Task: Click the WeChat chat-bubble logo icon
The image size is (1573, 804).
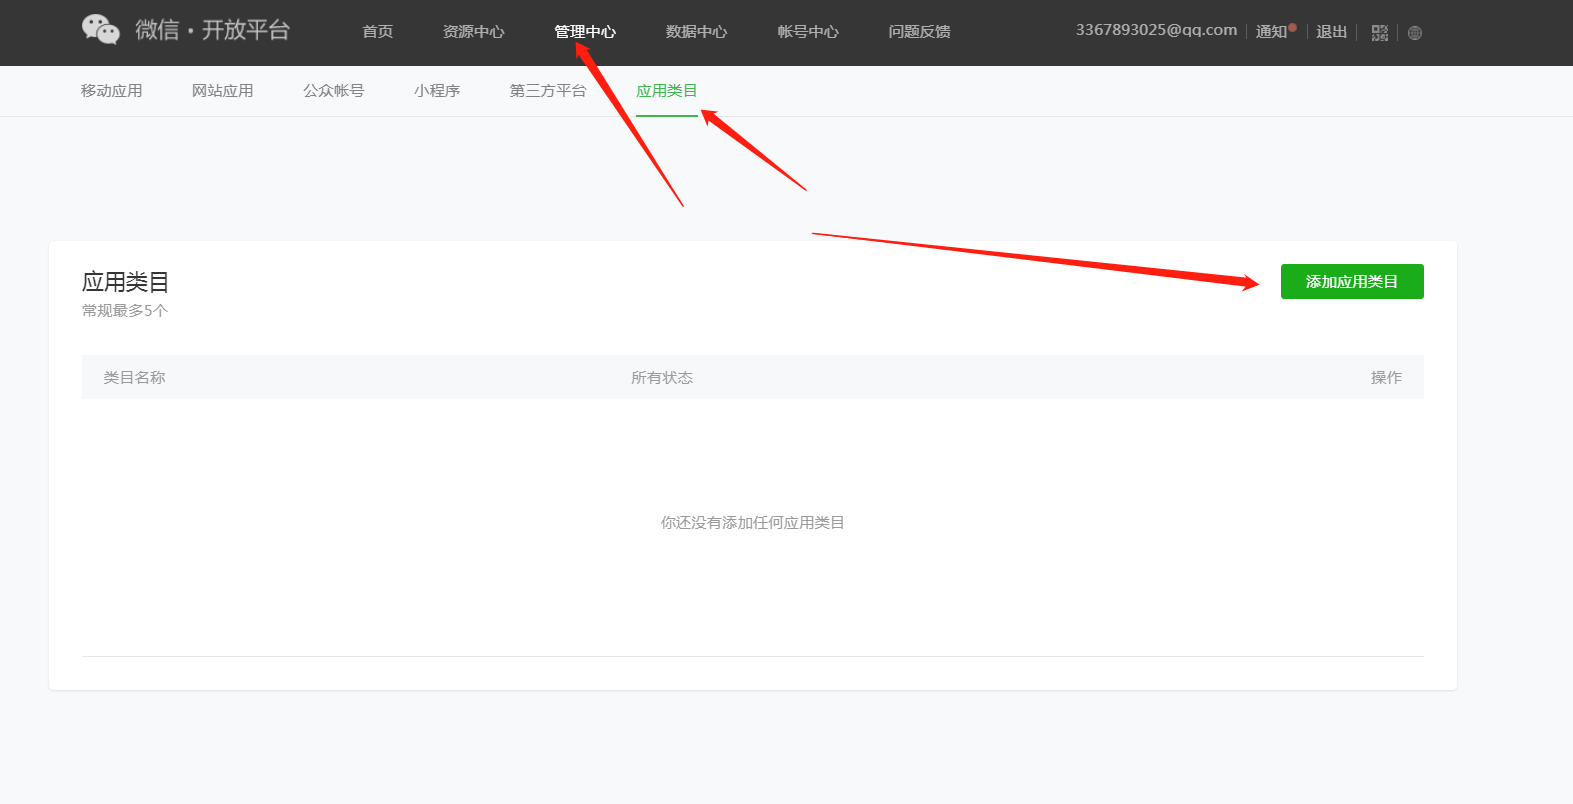Action: pyautogui.click(x=101, y=30)
